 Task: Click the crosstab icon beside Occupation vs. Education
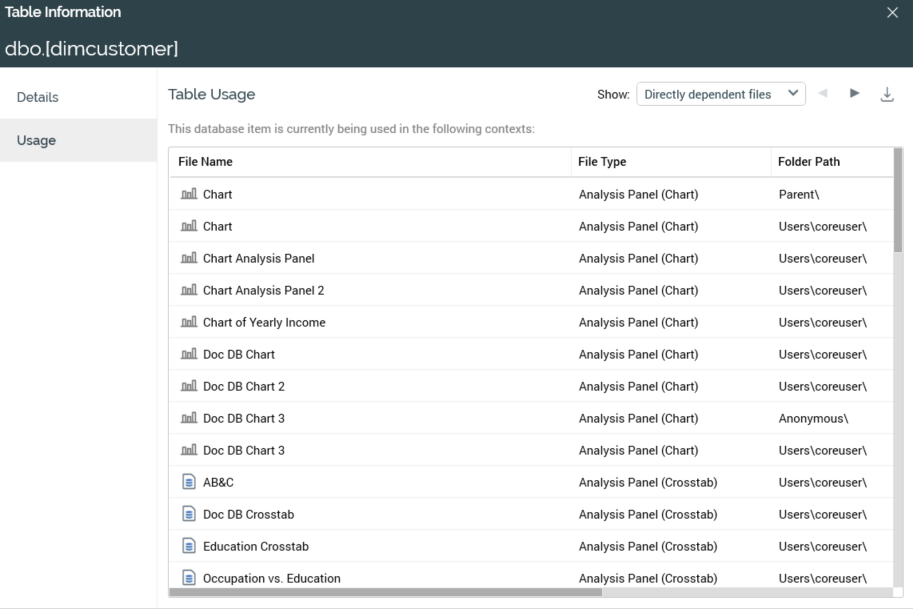188,578
